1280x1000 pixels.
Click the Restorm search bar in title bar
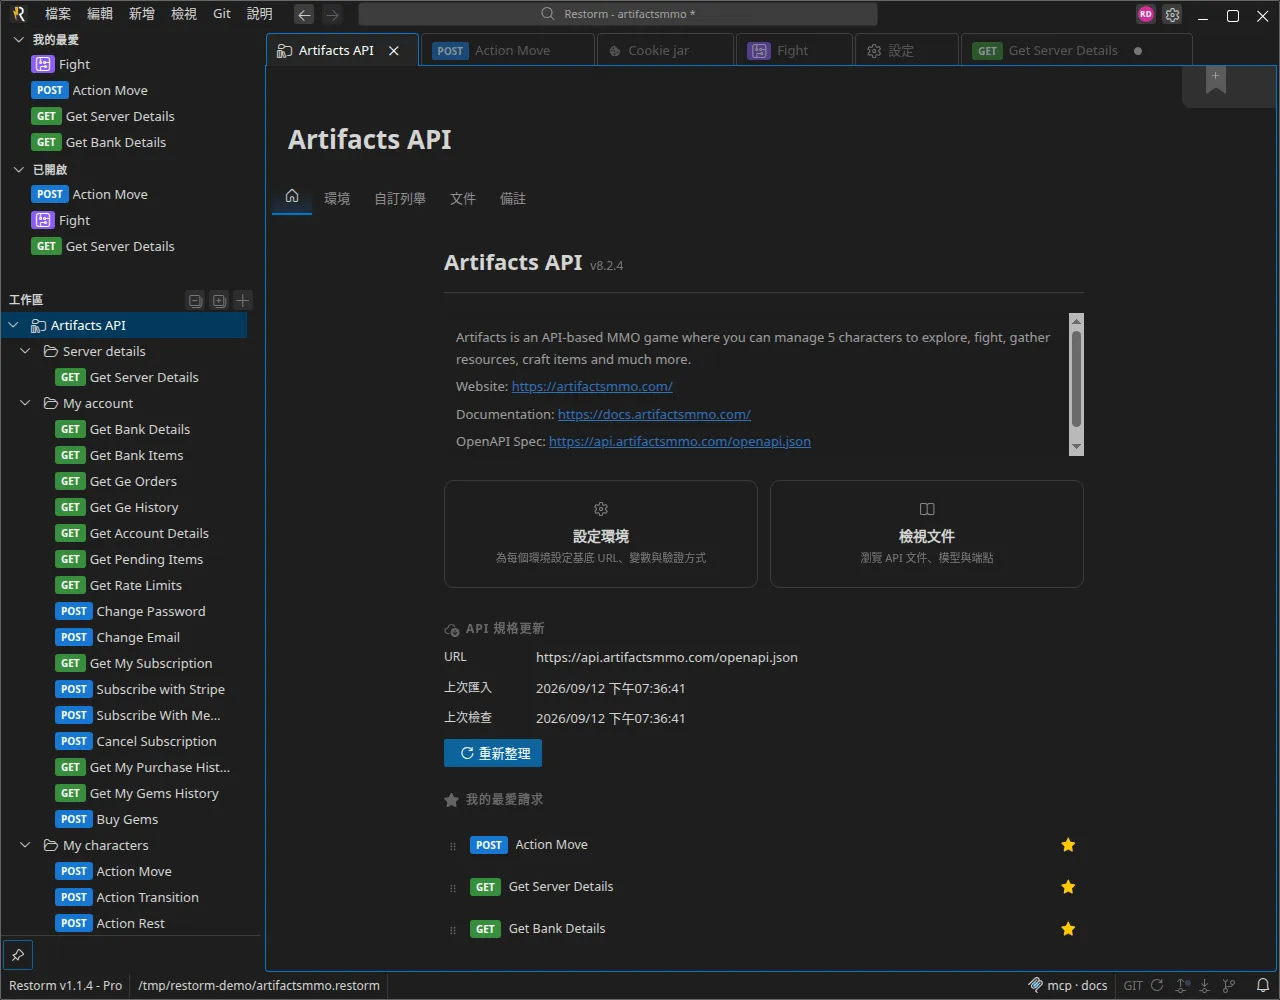tap(618, 14)
